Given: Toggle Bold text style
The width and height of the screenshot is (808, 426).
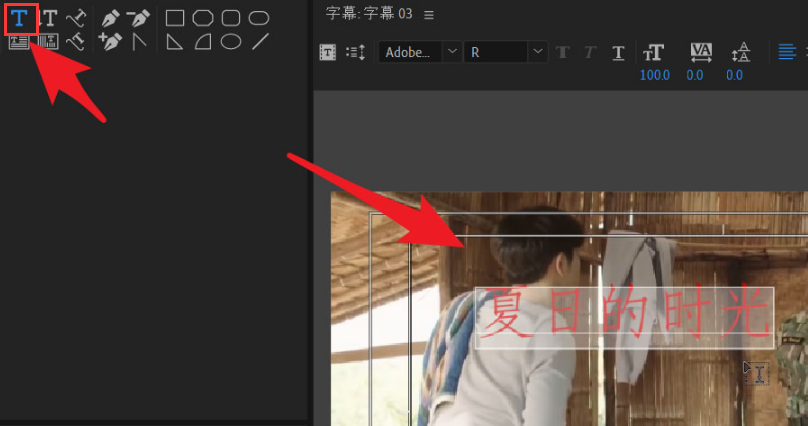Looking at the screenshot, I should pos(563,53).
